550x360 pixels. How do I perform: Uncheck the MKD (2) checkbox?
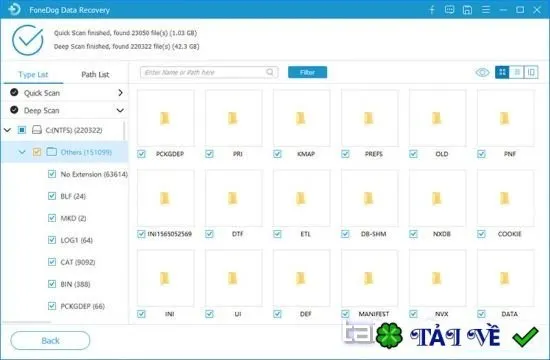(x=52, y=218)
